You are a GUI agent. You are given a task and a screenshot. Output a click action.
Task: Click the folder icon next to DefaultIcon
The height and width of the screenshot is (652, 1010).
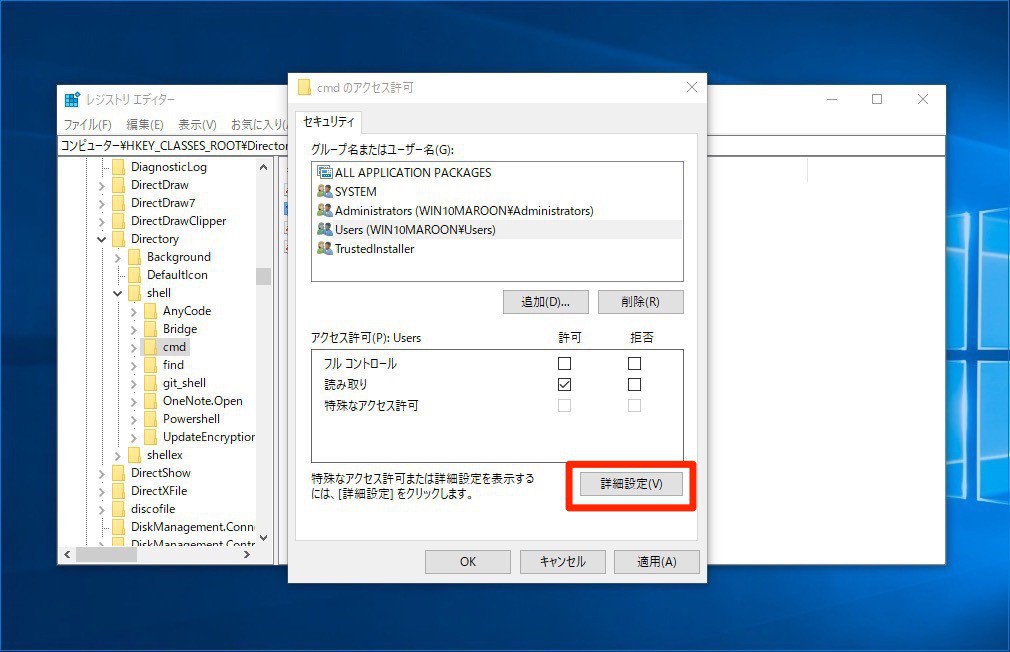click(x=135, y=275)
